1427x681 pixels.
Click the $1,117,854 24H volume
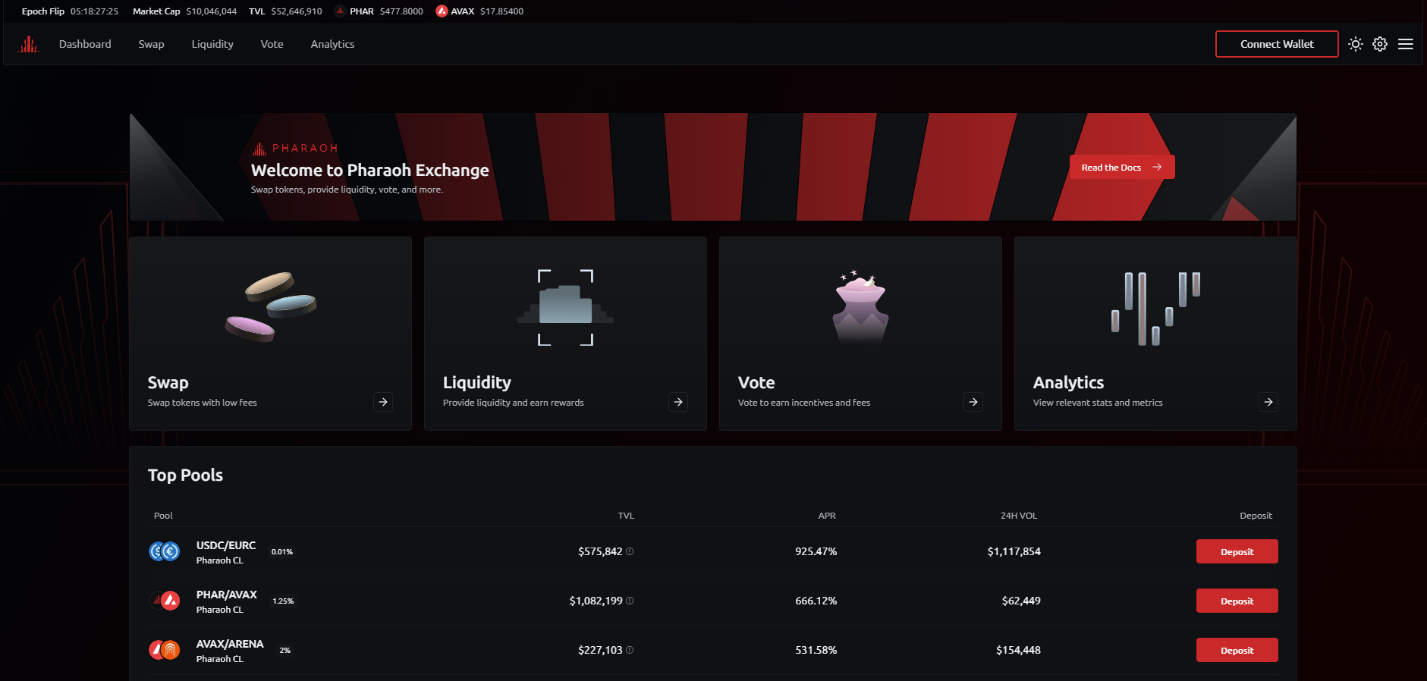pos(1014,551)
